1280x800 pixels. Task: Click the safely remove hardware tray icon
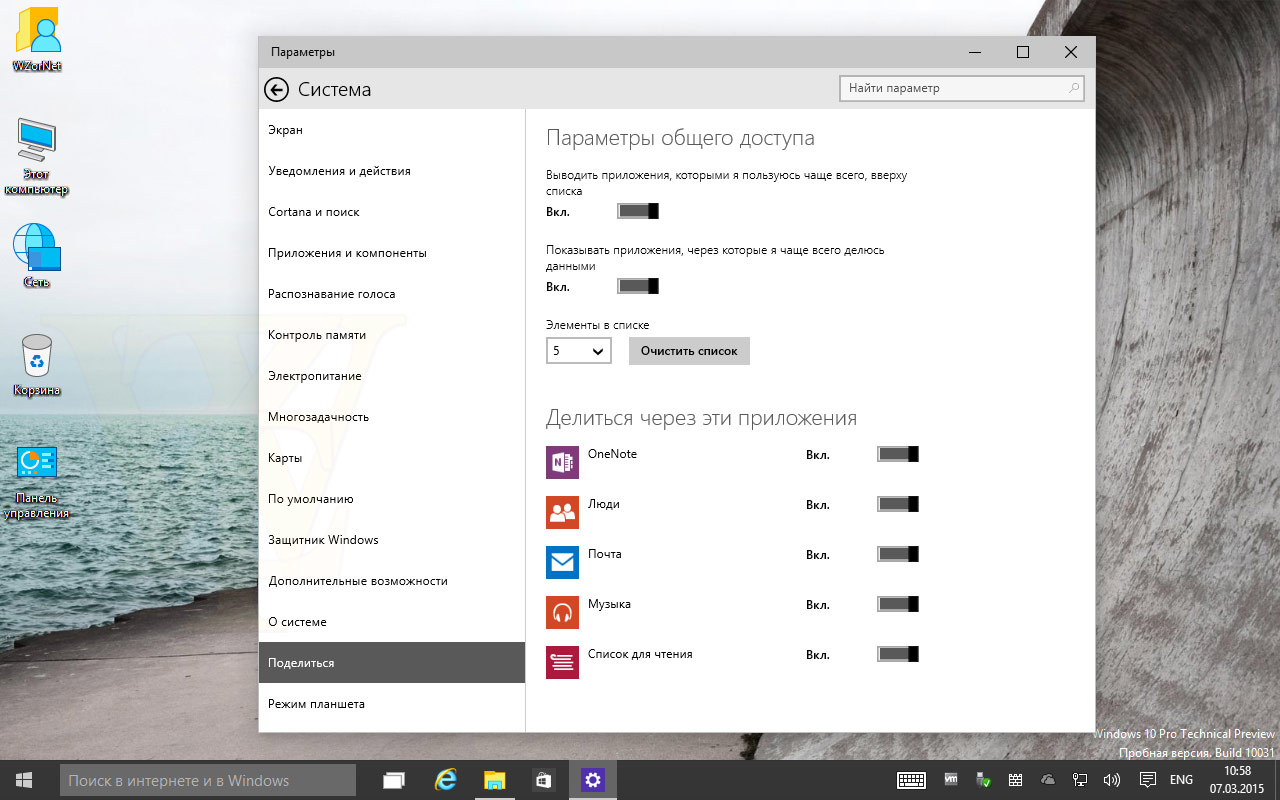click(983, 780)
